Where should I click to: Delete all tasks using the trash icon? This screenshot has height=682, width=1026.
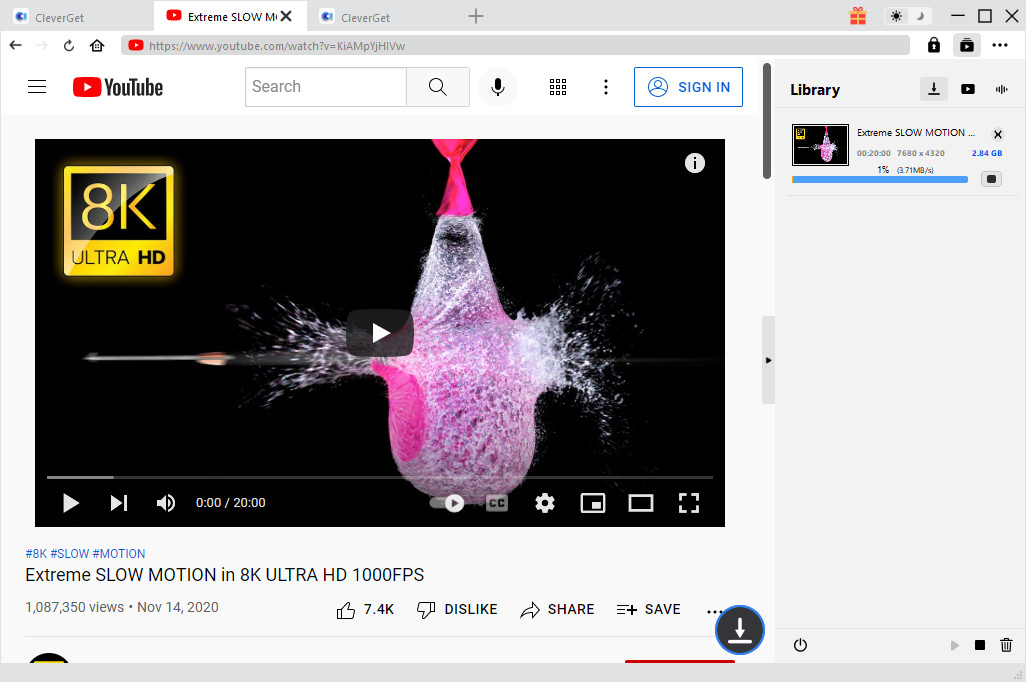1006,645
